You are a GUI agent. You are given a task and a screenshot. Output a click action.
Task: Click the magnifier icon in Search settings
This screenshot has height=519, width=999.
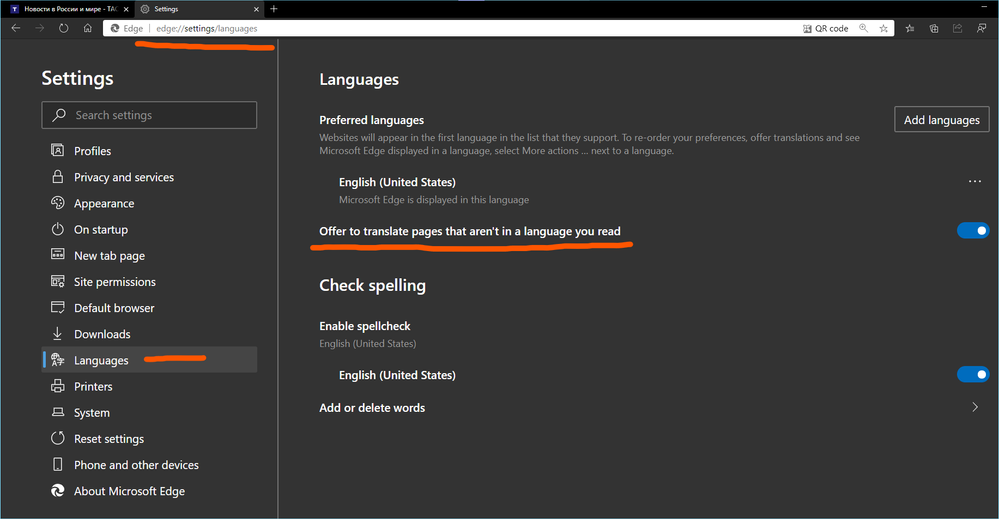(x=59, y=115)
